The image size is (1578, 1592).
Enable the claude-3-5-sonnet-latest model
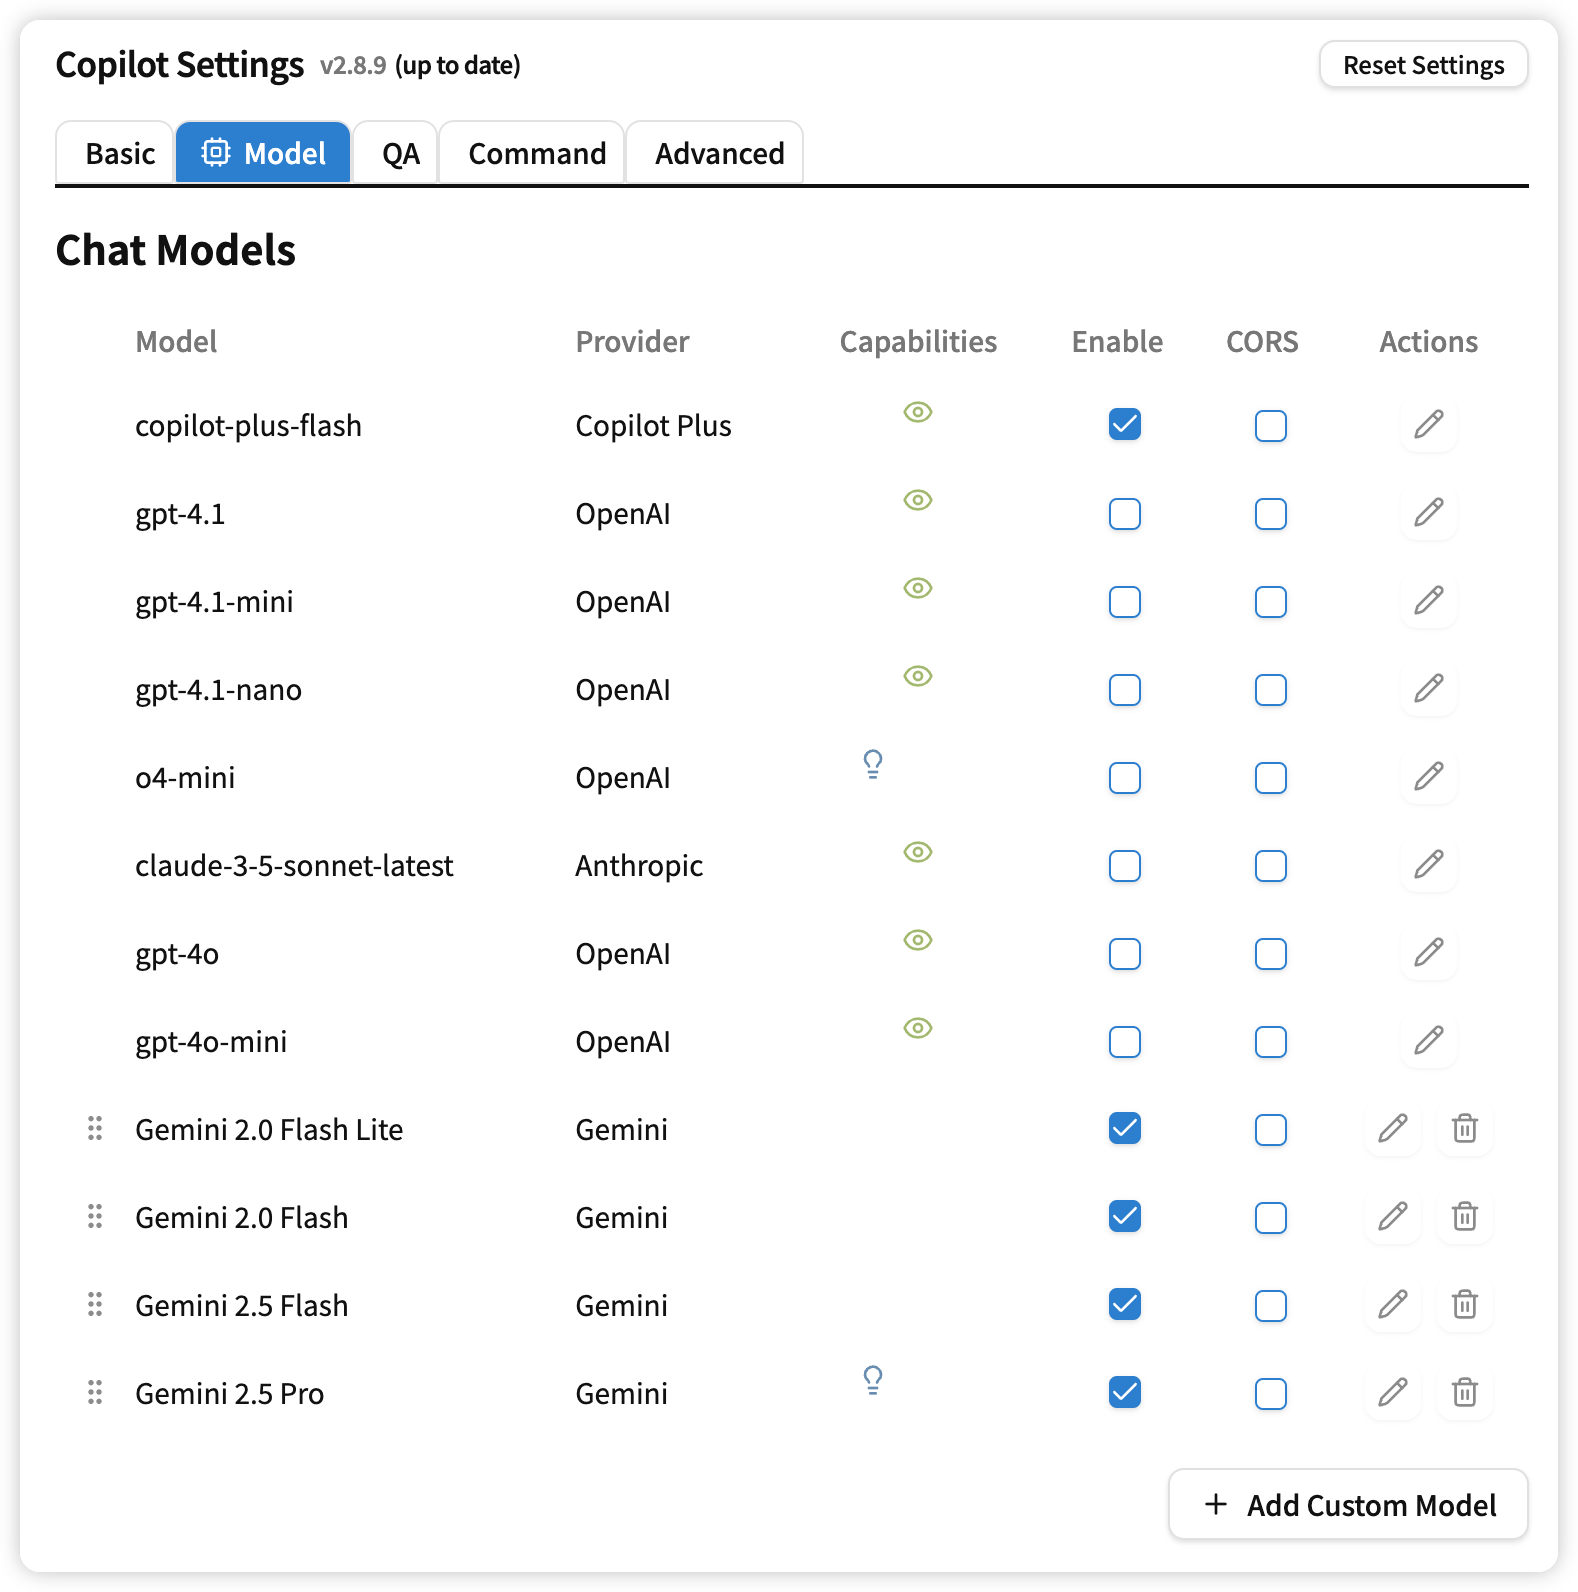1125,866
